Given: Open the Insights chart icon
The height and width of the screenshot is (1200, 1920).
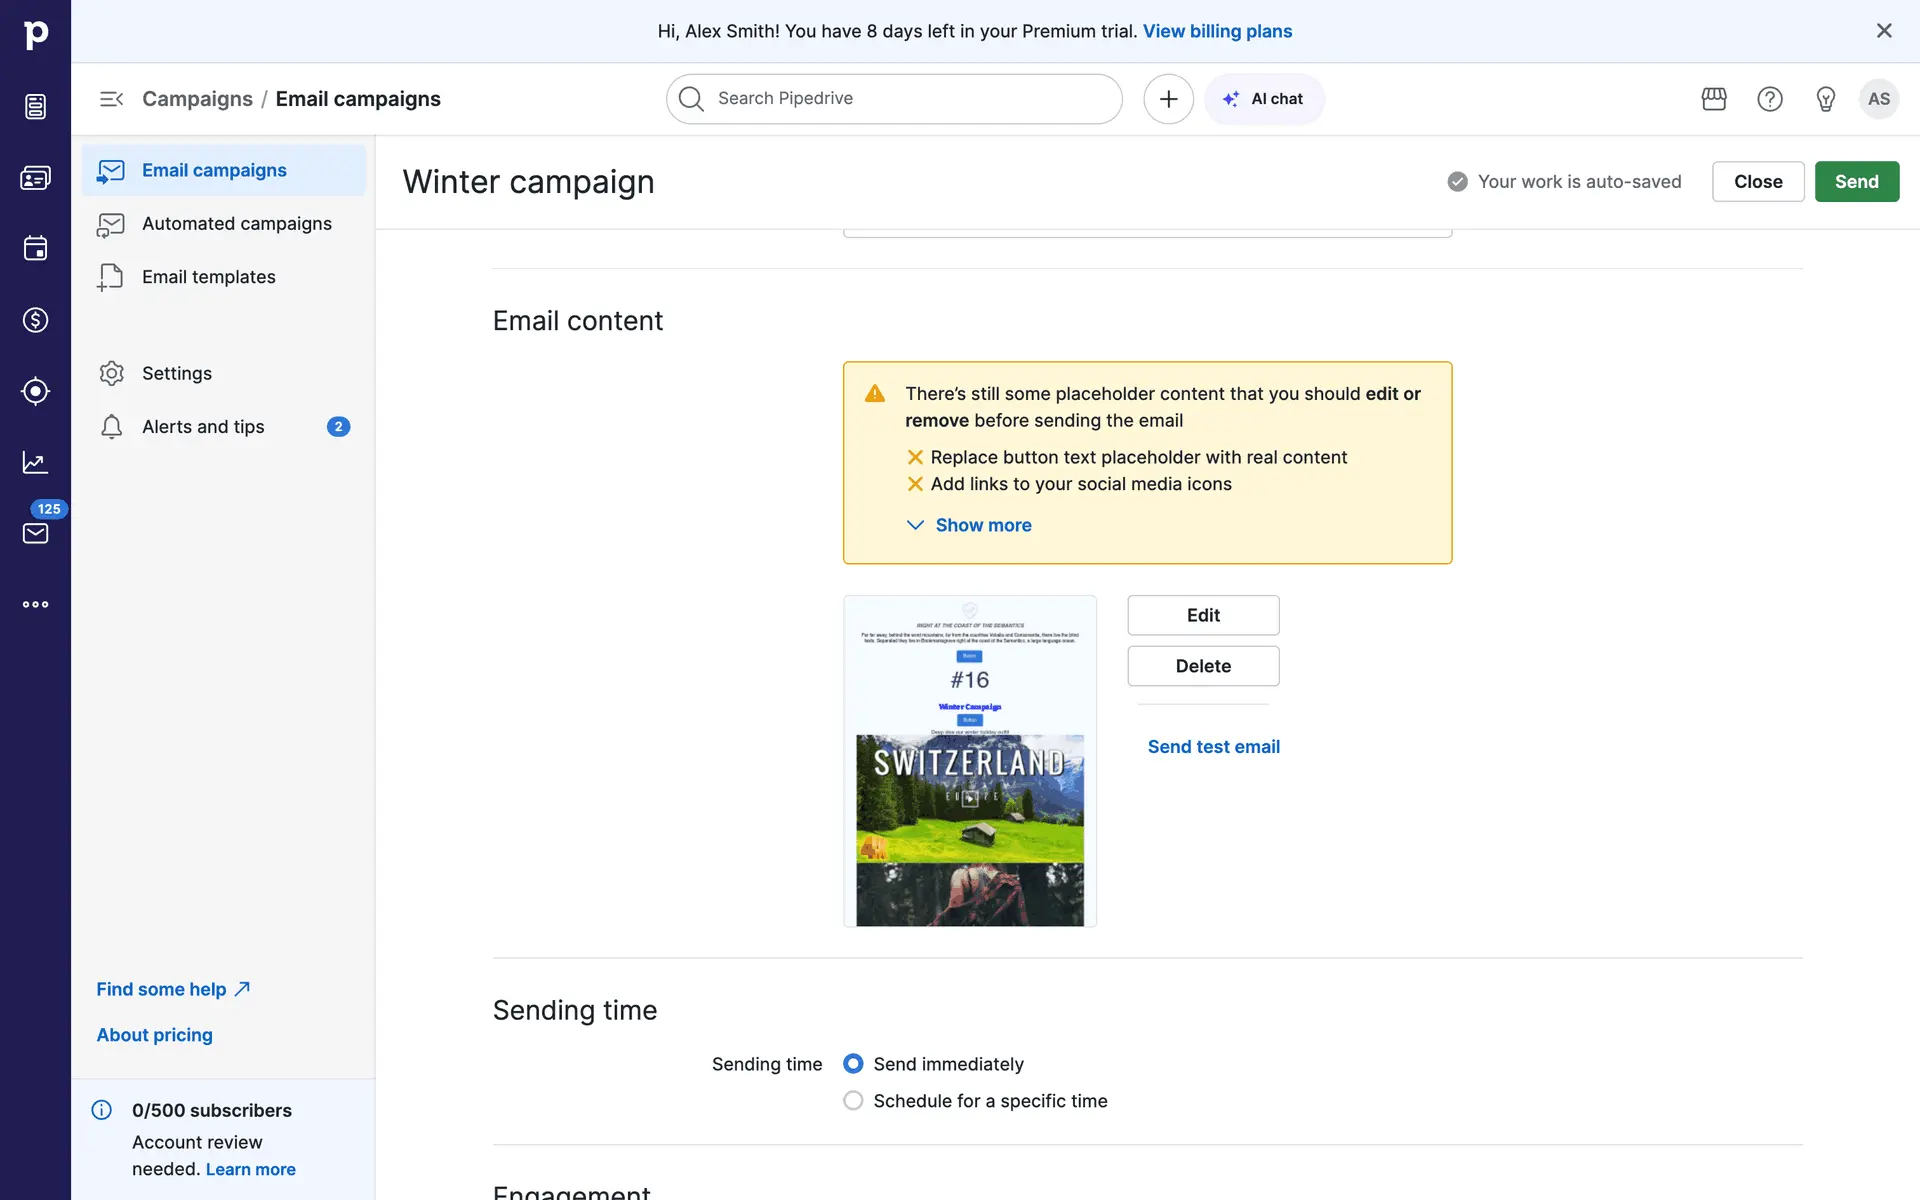Looking at the screenshot, I should 35,462.
